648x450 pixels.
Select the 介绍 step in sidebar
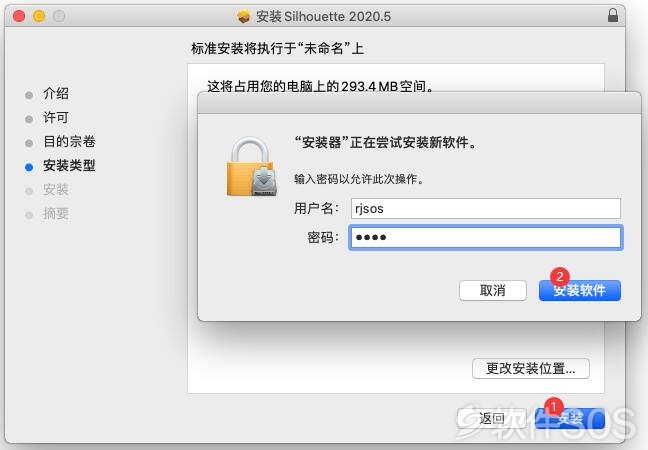coord(56,94)
